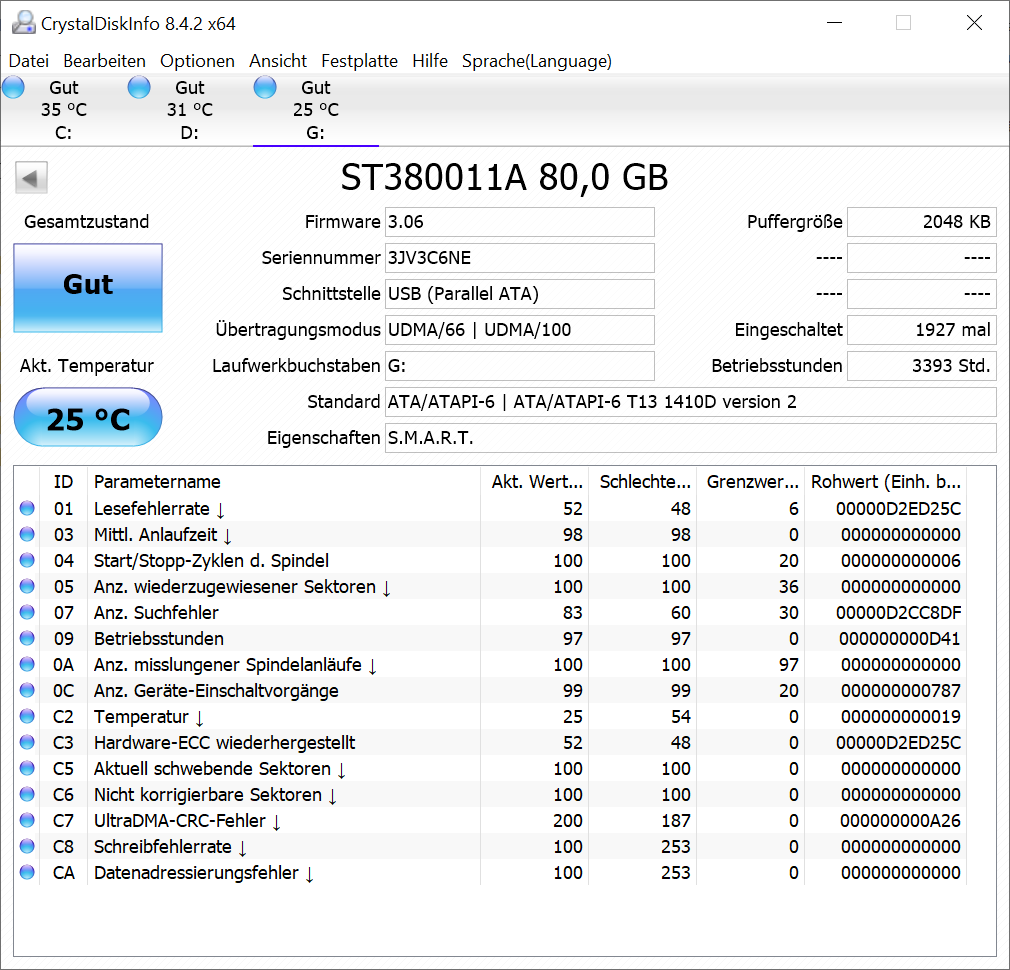Click Betriebsstunden field 3393 Std.
Viewport: 1010px width, 970px height.
(922, 366)
